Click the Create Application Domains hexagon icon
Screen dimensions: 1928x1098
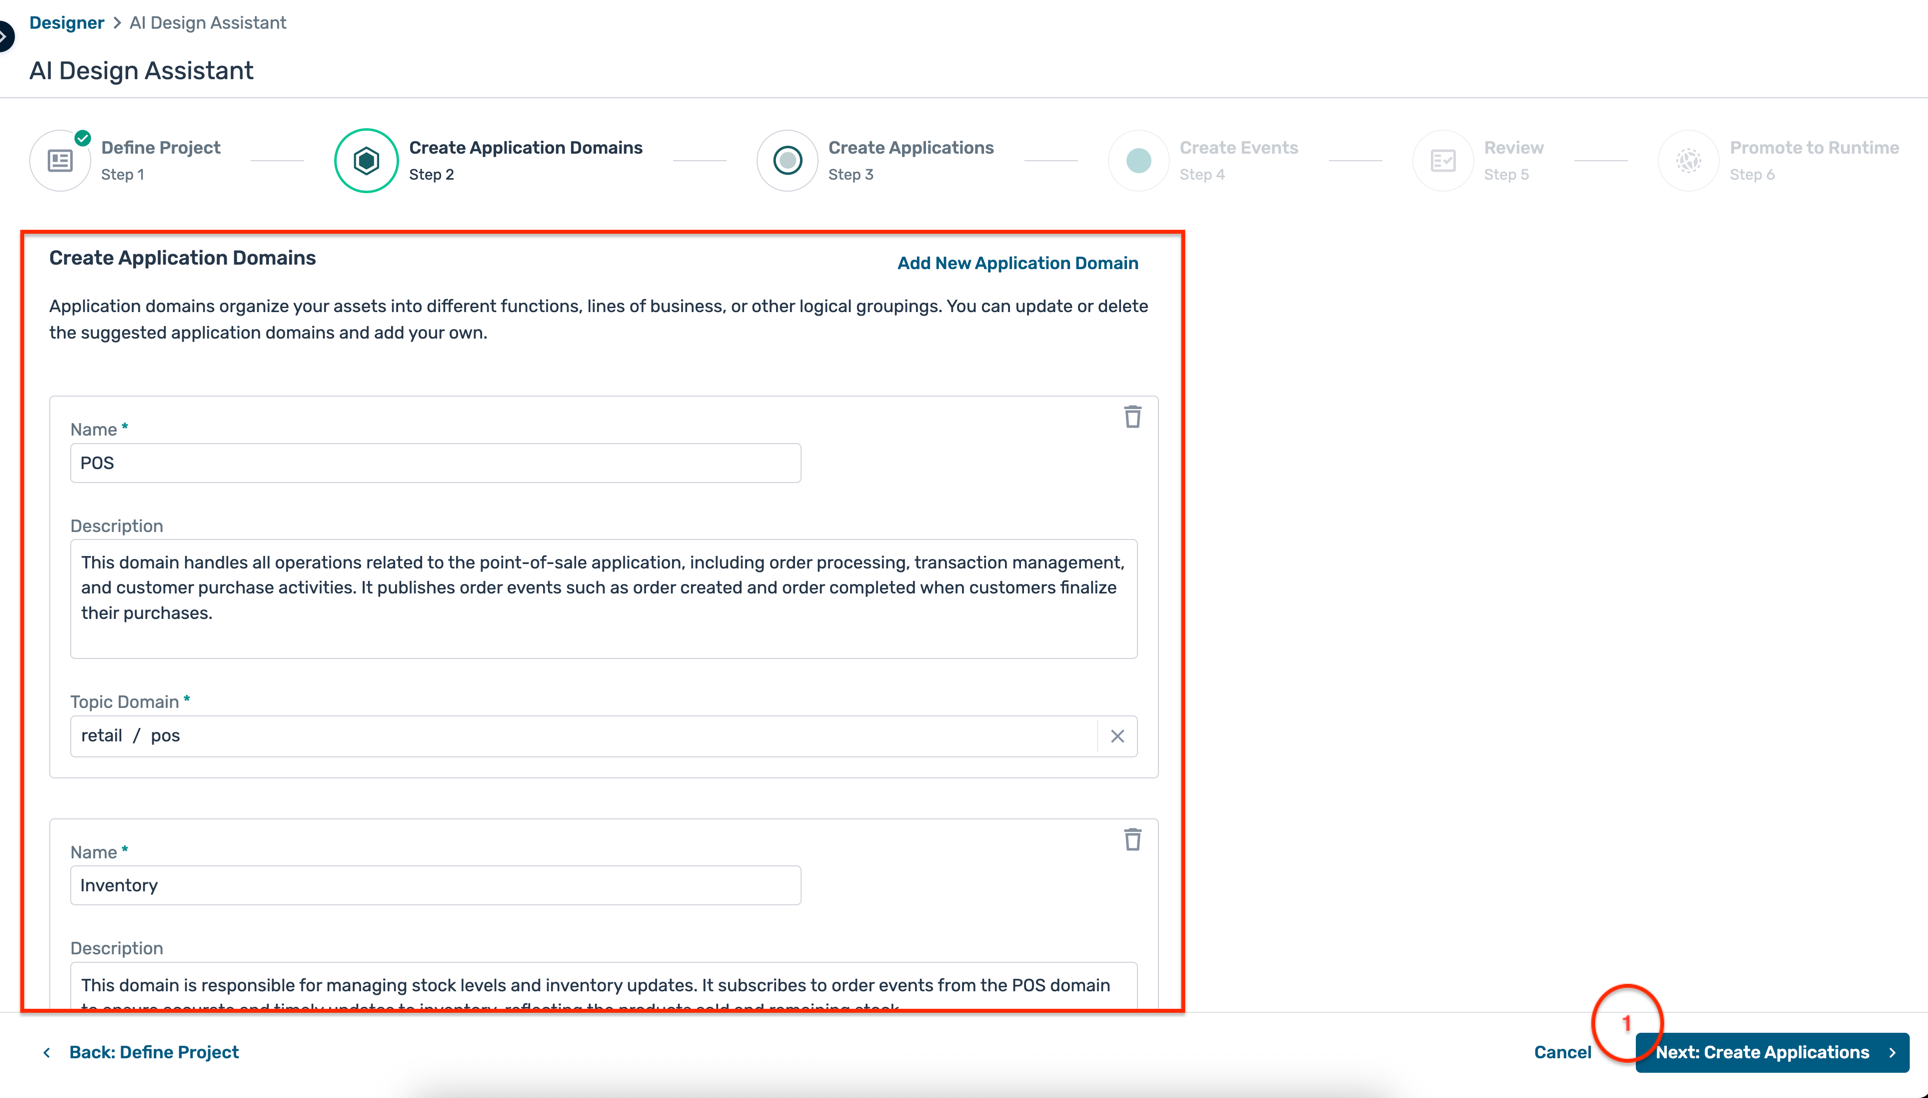[366, 160]
